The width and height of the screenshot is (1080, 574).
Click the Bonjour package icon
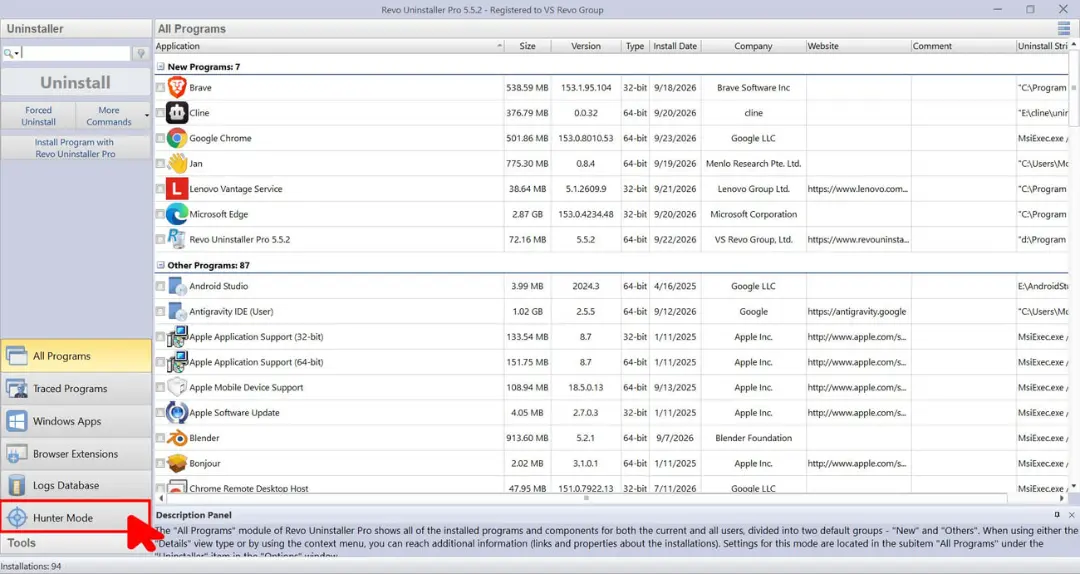coord(177,463)
